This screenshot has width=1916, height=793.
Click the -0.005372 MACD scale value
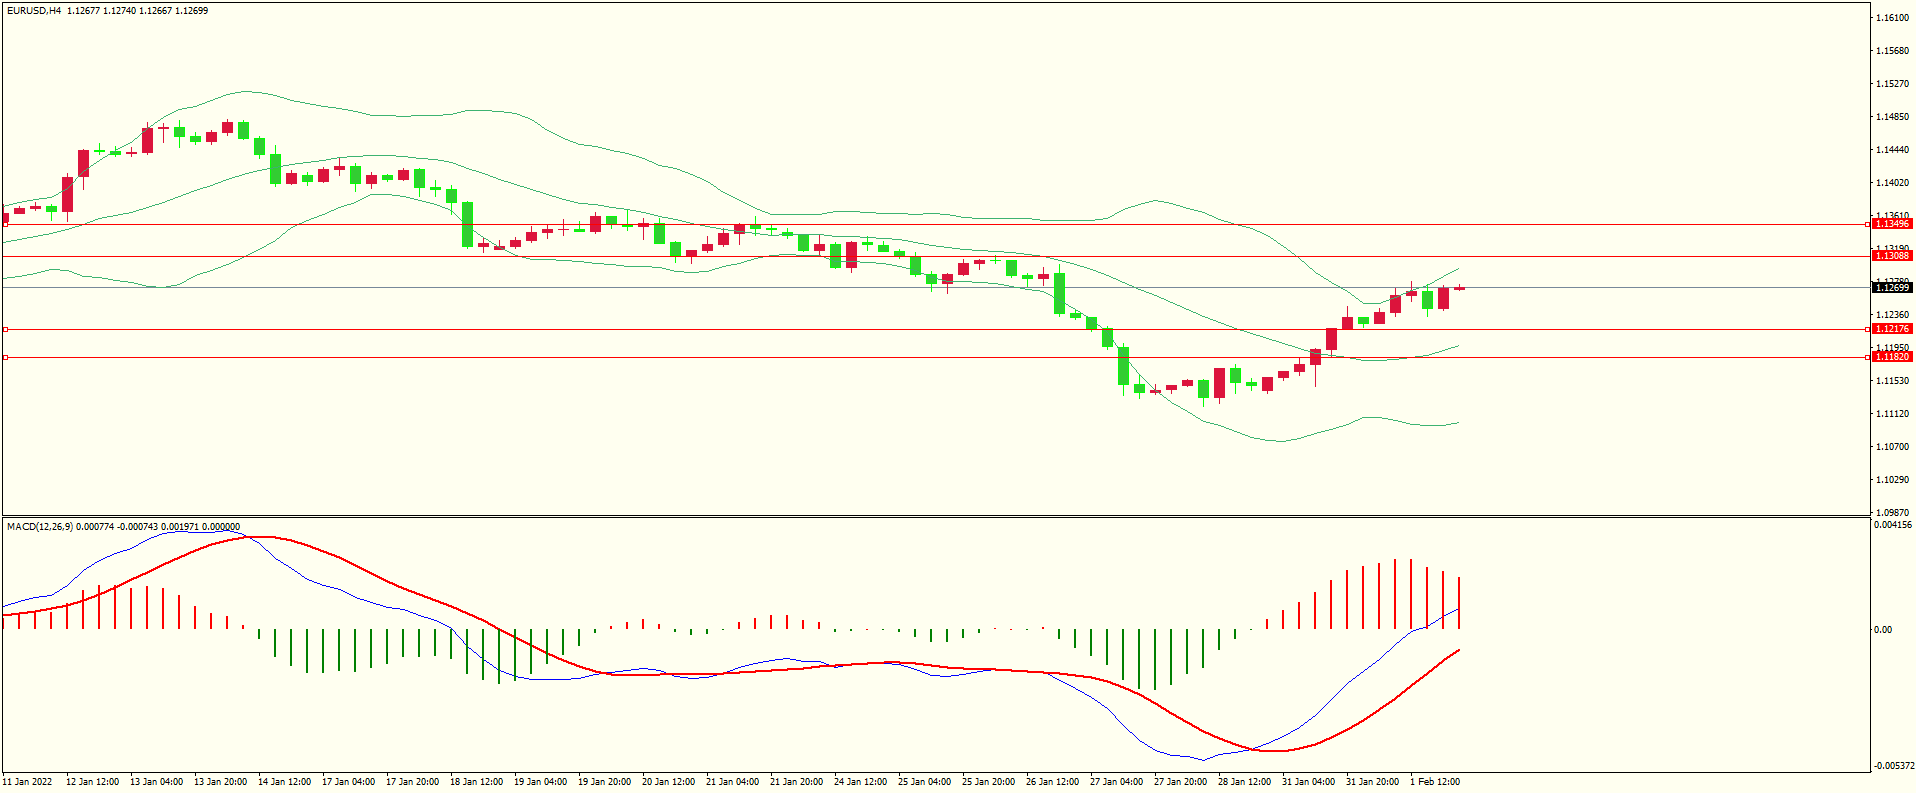(1893, 766)
